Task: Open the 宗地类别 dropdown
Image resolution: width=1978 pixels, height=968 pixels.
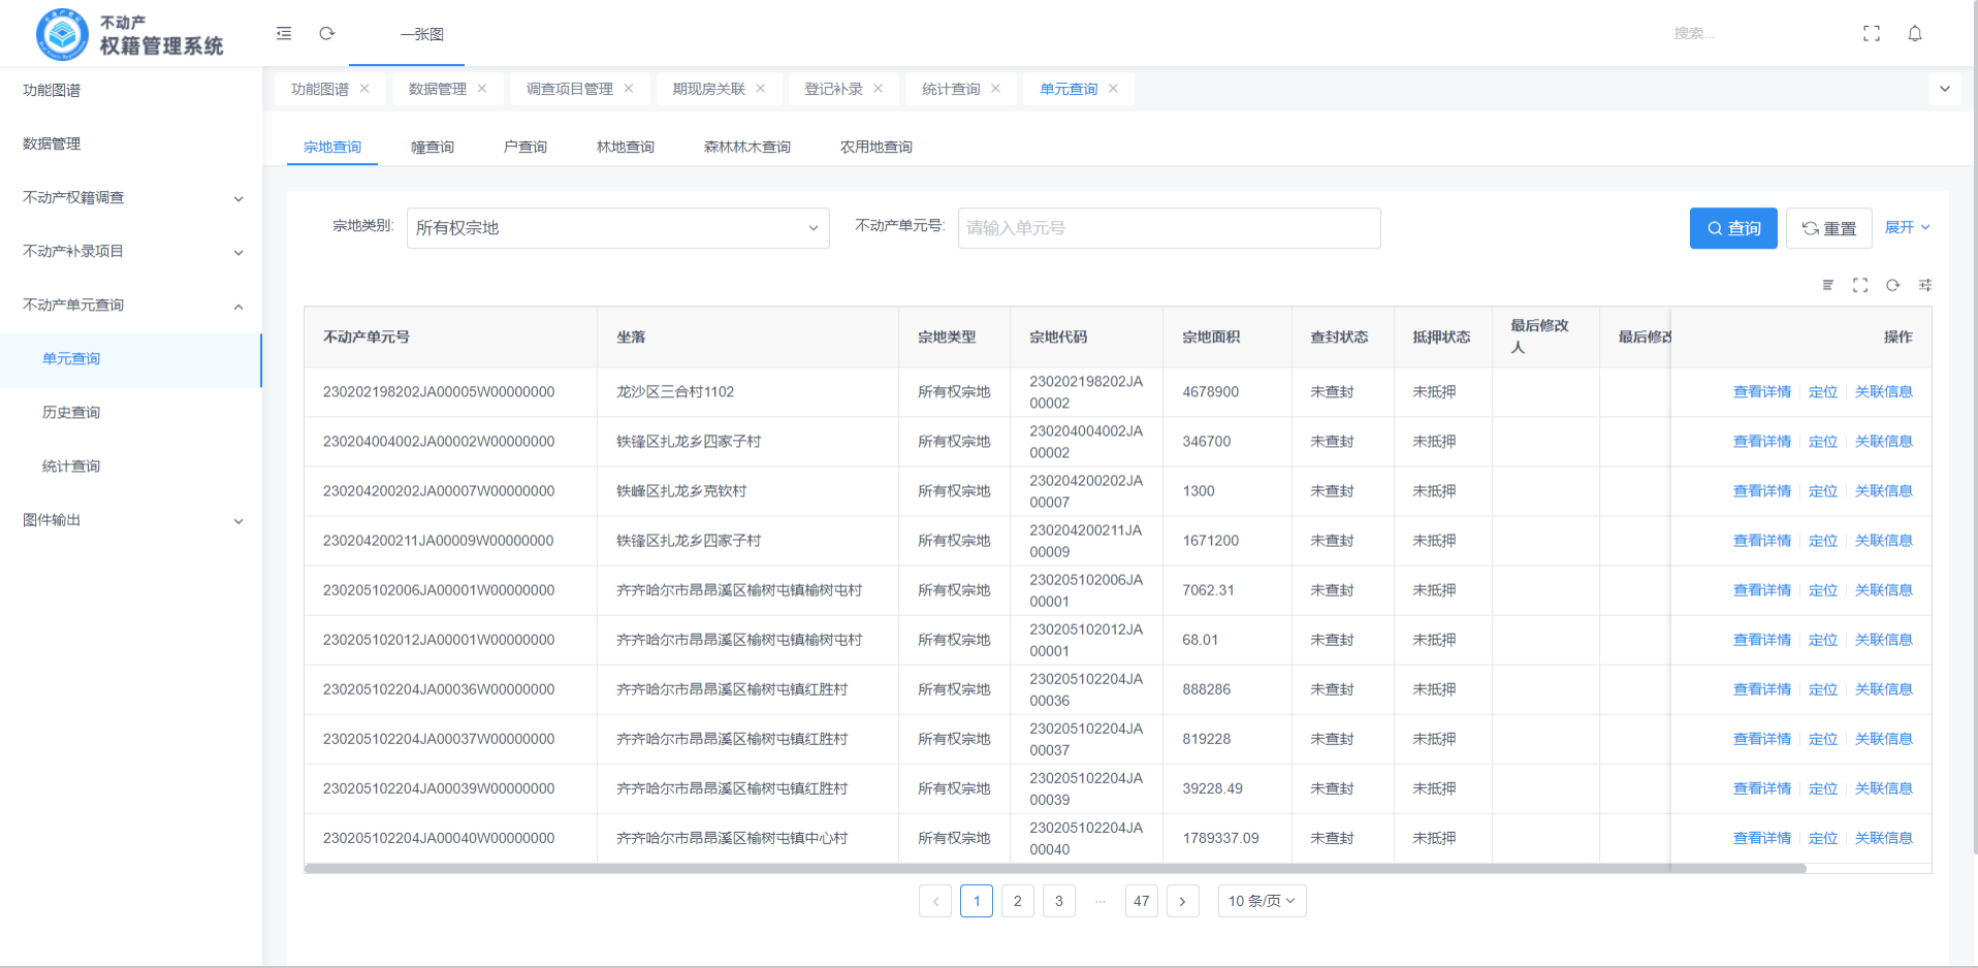Action: (x=618, y=228)
